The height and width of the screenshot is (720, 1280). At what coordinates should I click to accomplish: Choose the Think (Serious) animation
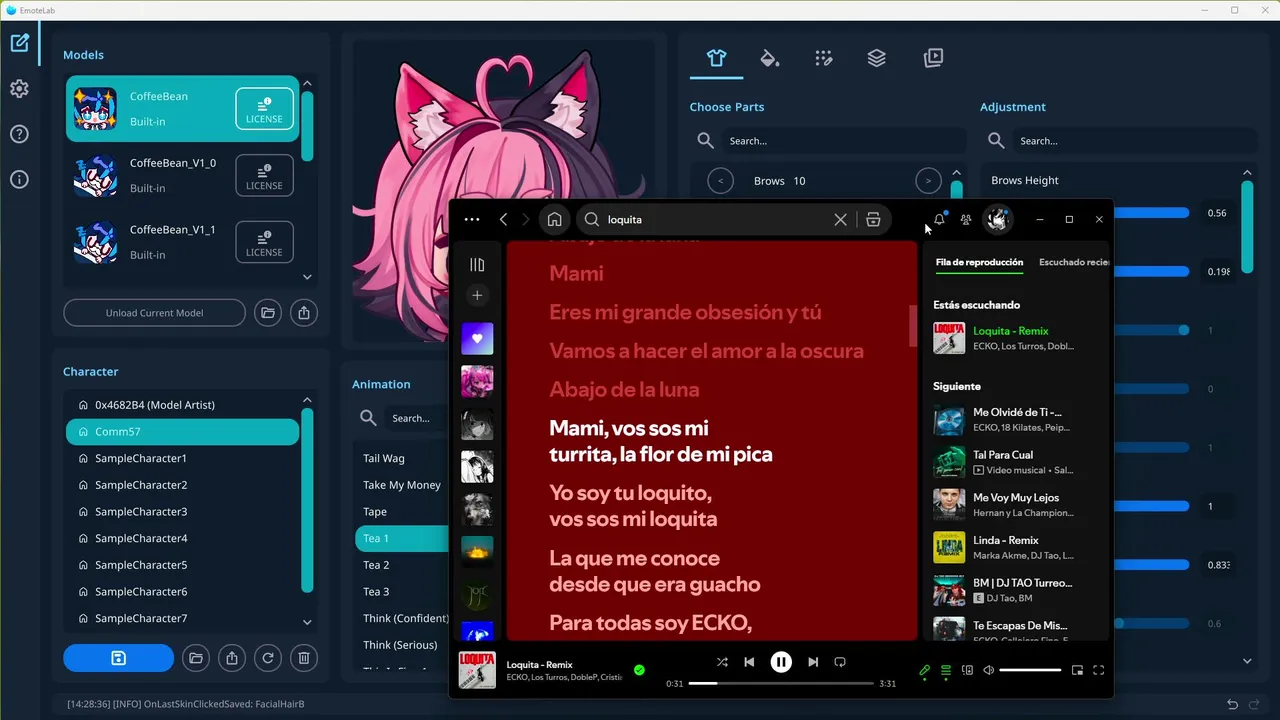tap(402, 645)
